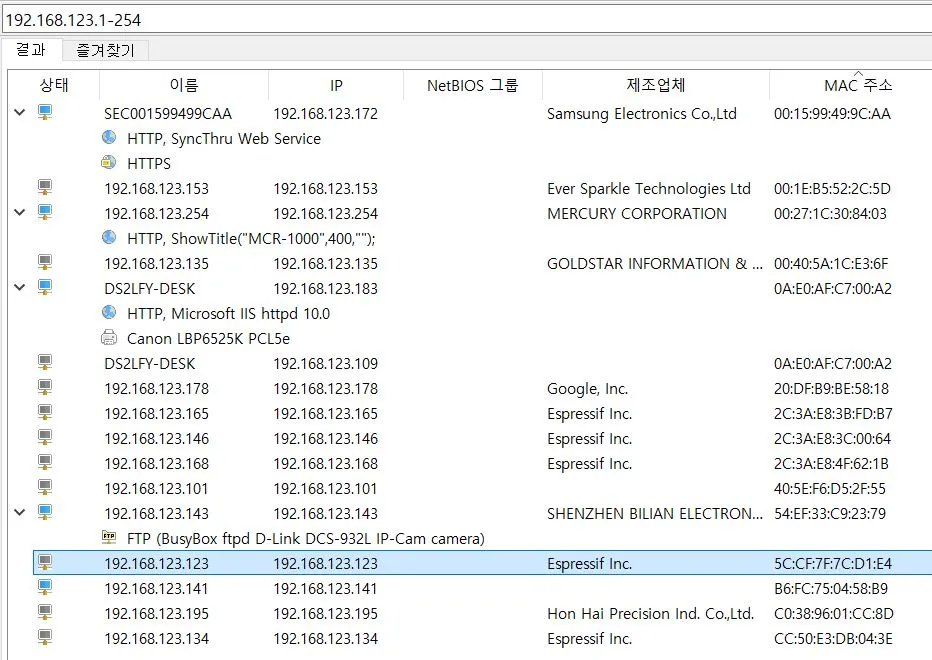Select HTTP, SyncThru Web Service entry
The height and width of the screenshot is (660, 932).
pyautogui.click(x=223, y=139)
